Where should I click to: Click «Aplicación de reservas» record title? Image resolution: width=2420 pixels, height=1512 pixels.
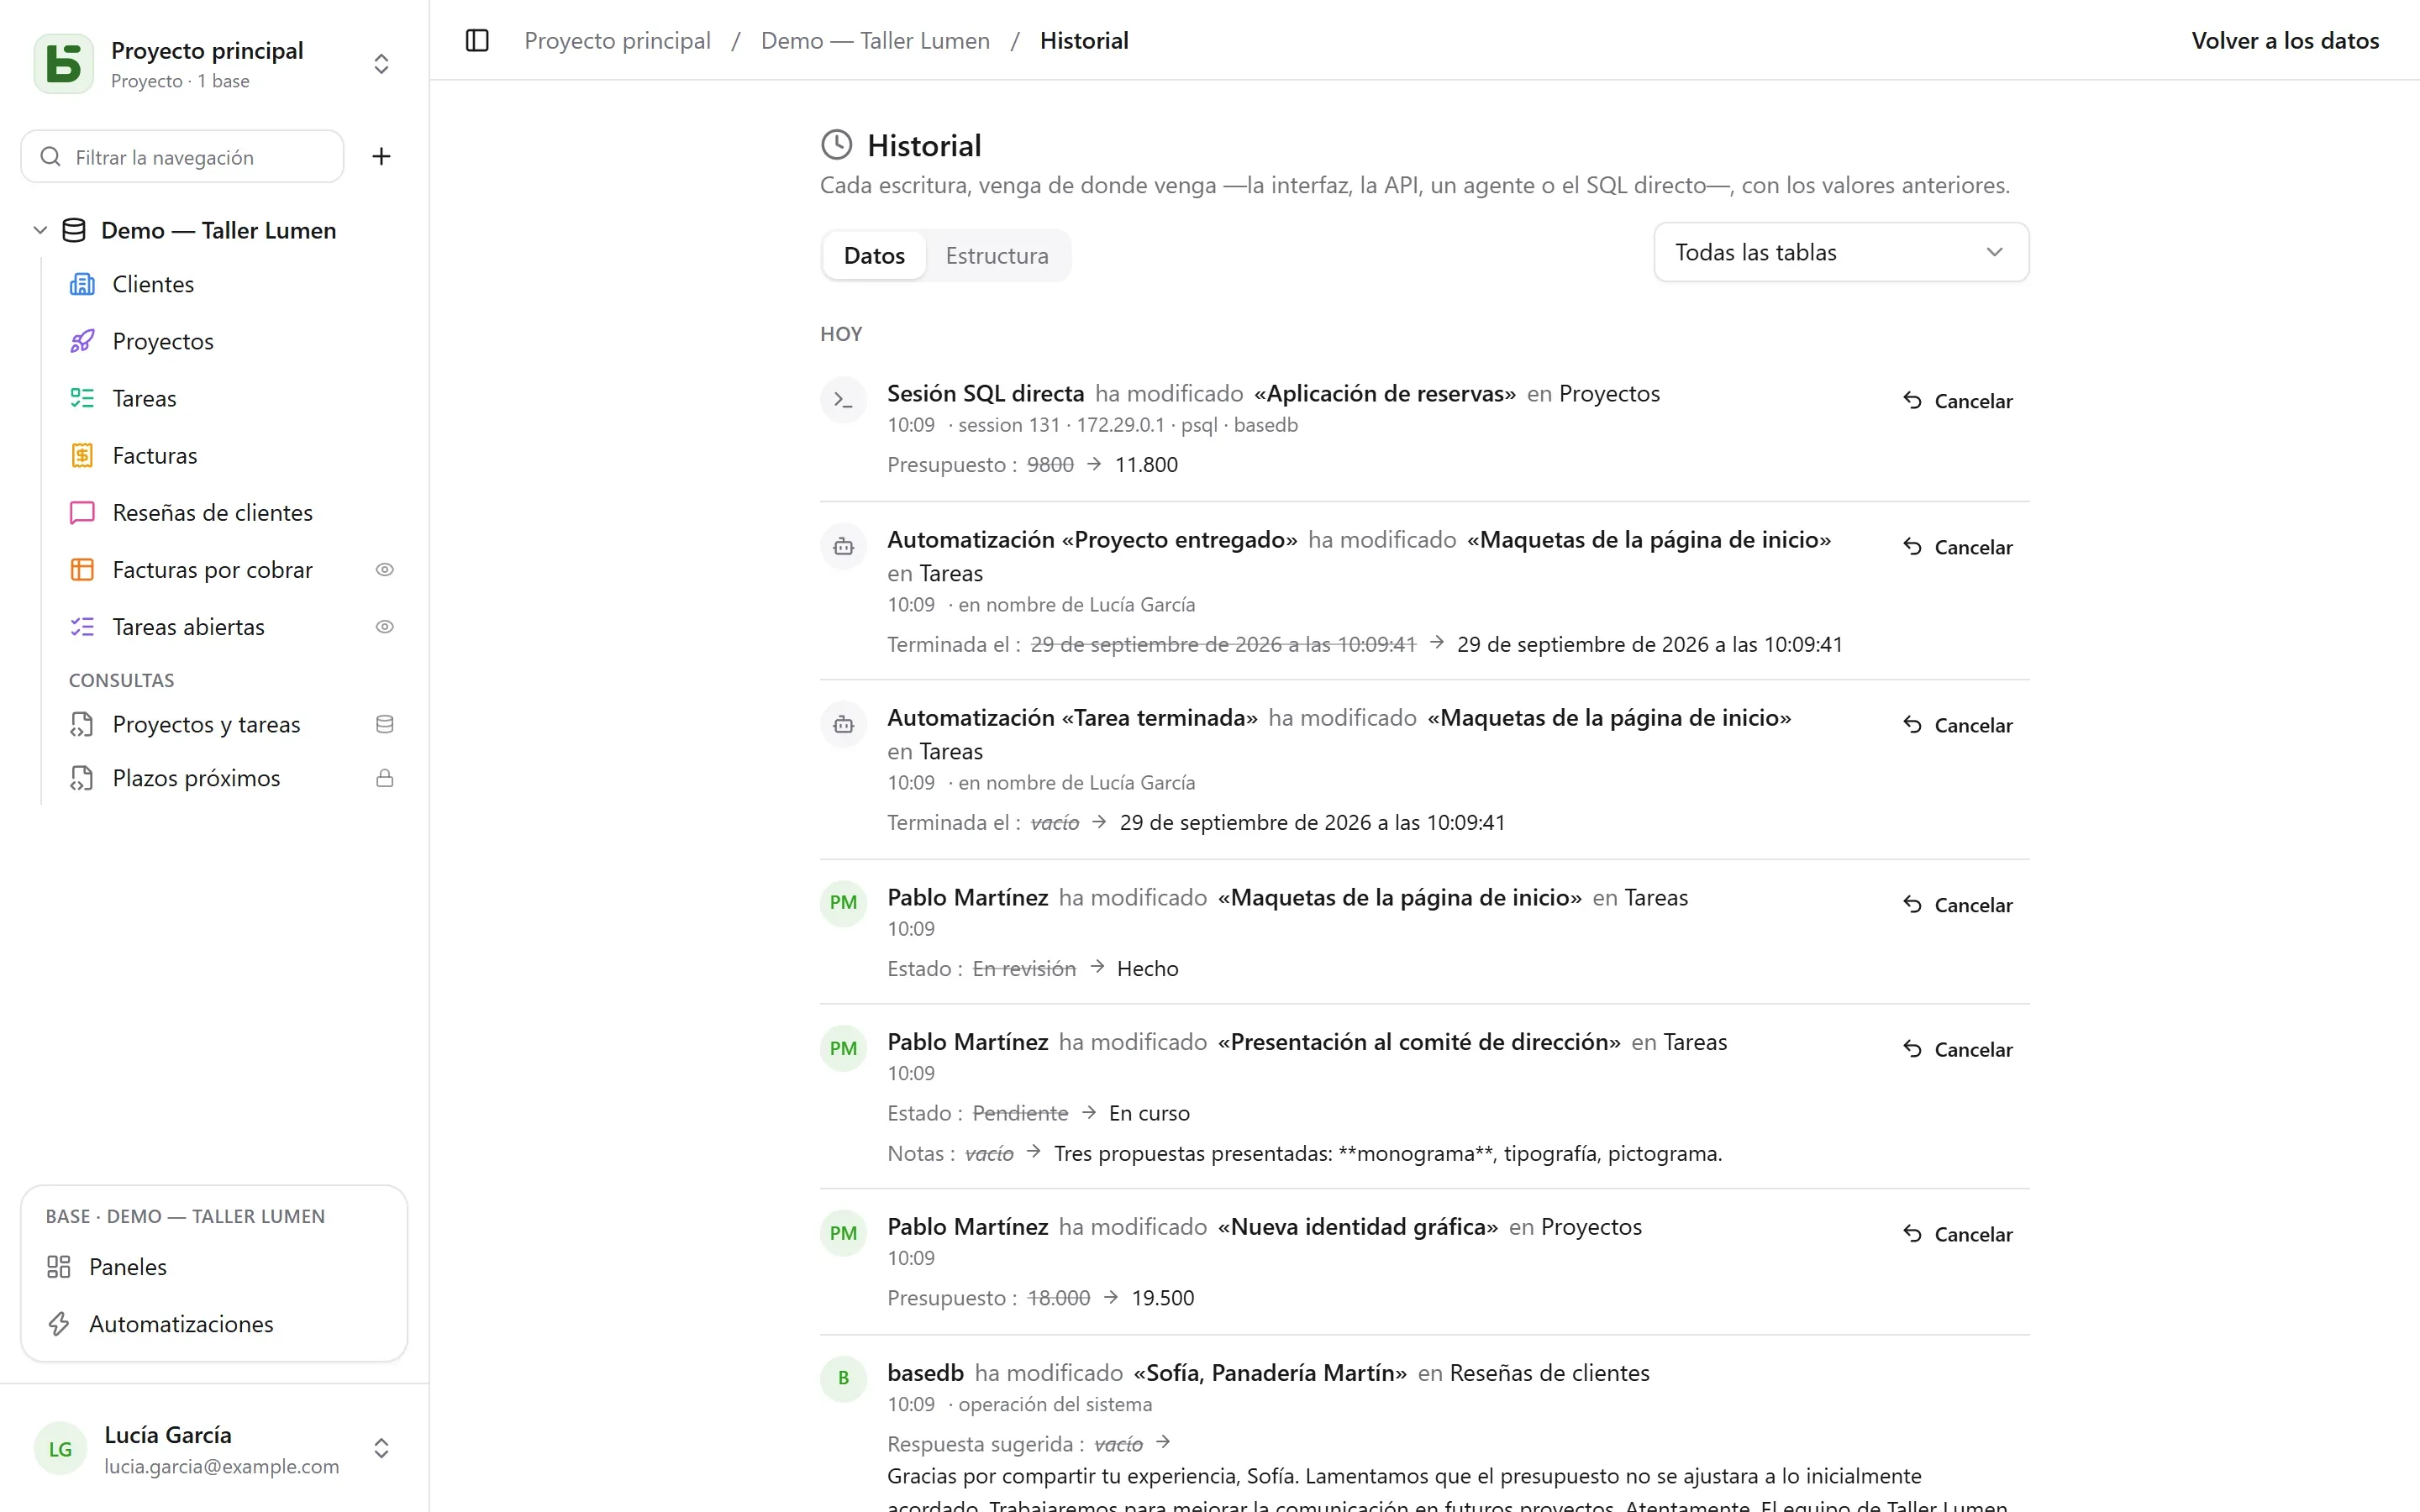(1385, 393)
